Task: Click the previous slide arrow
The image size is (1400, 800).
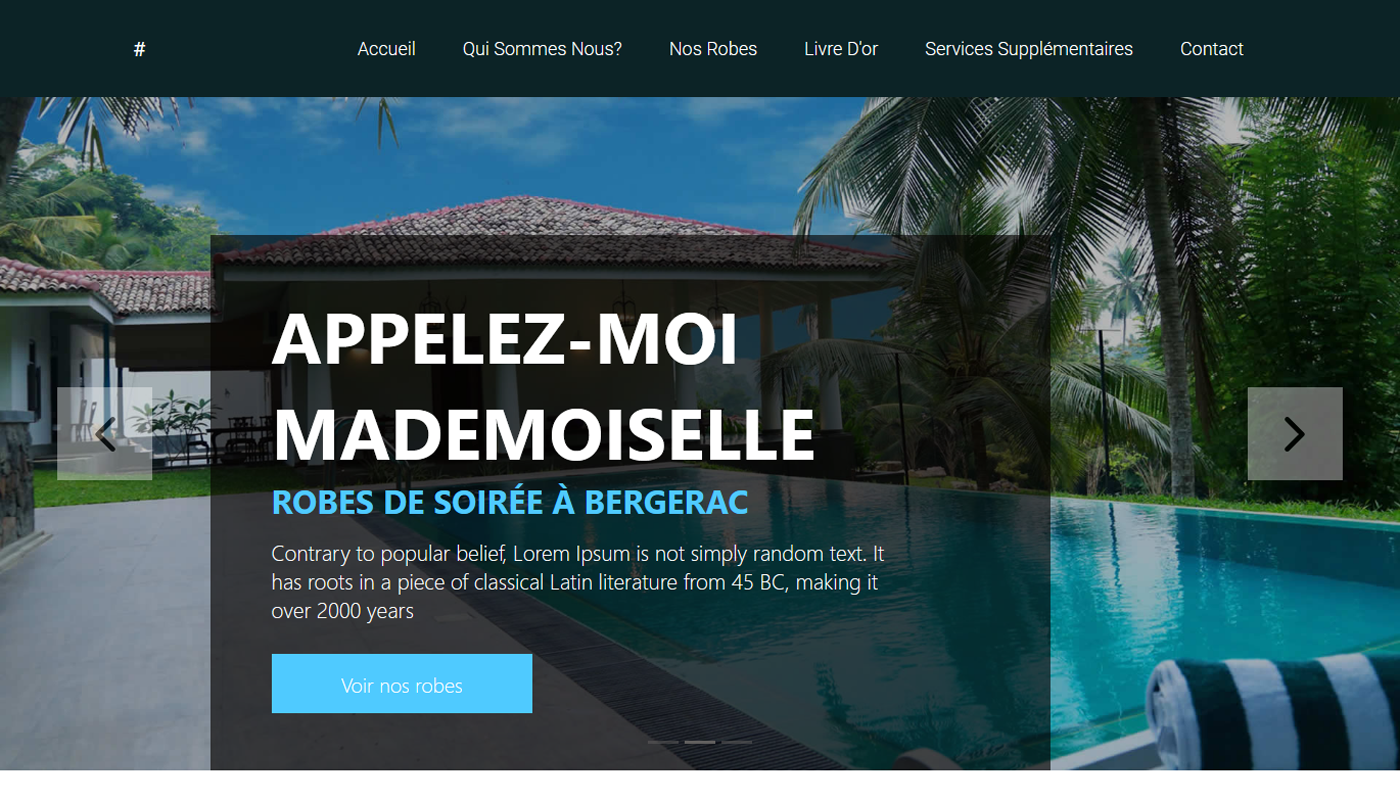Action: tap(105, 434)
